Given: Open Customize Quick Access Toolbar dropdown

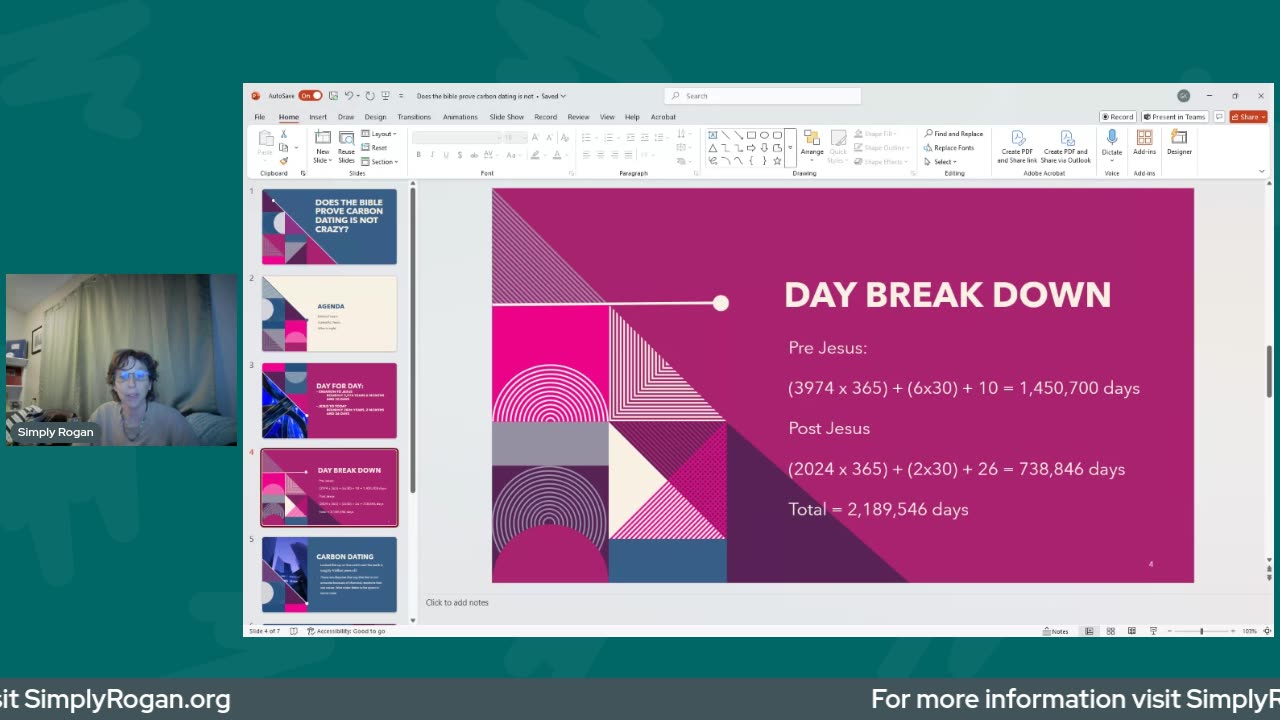Looking at the screenshot, I should click(401, 96).
